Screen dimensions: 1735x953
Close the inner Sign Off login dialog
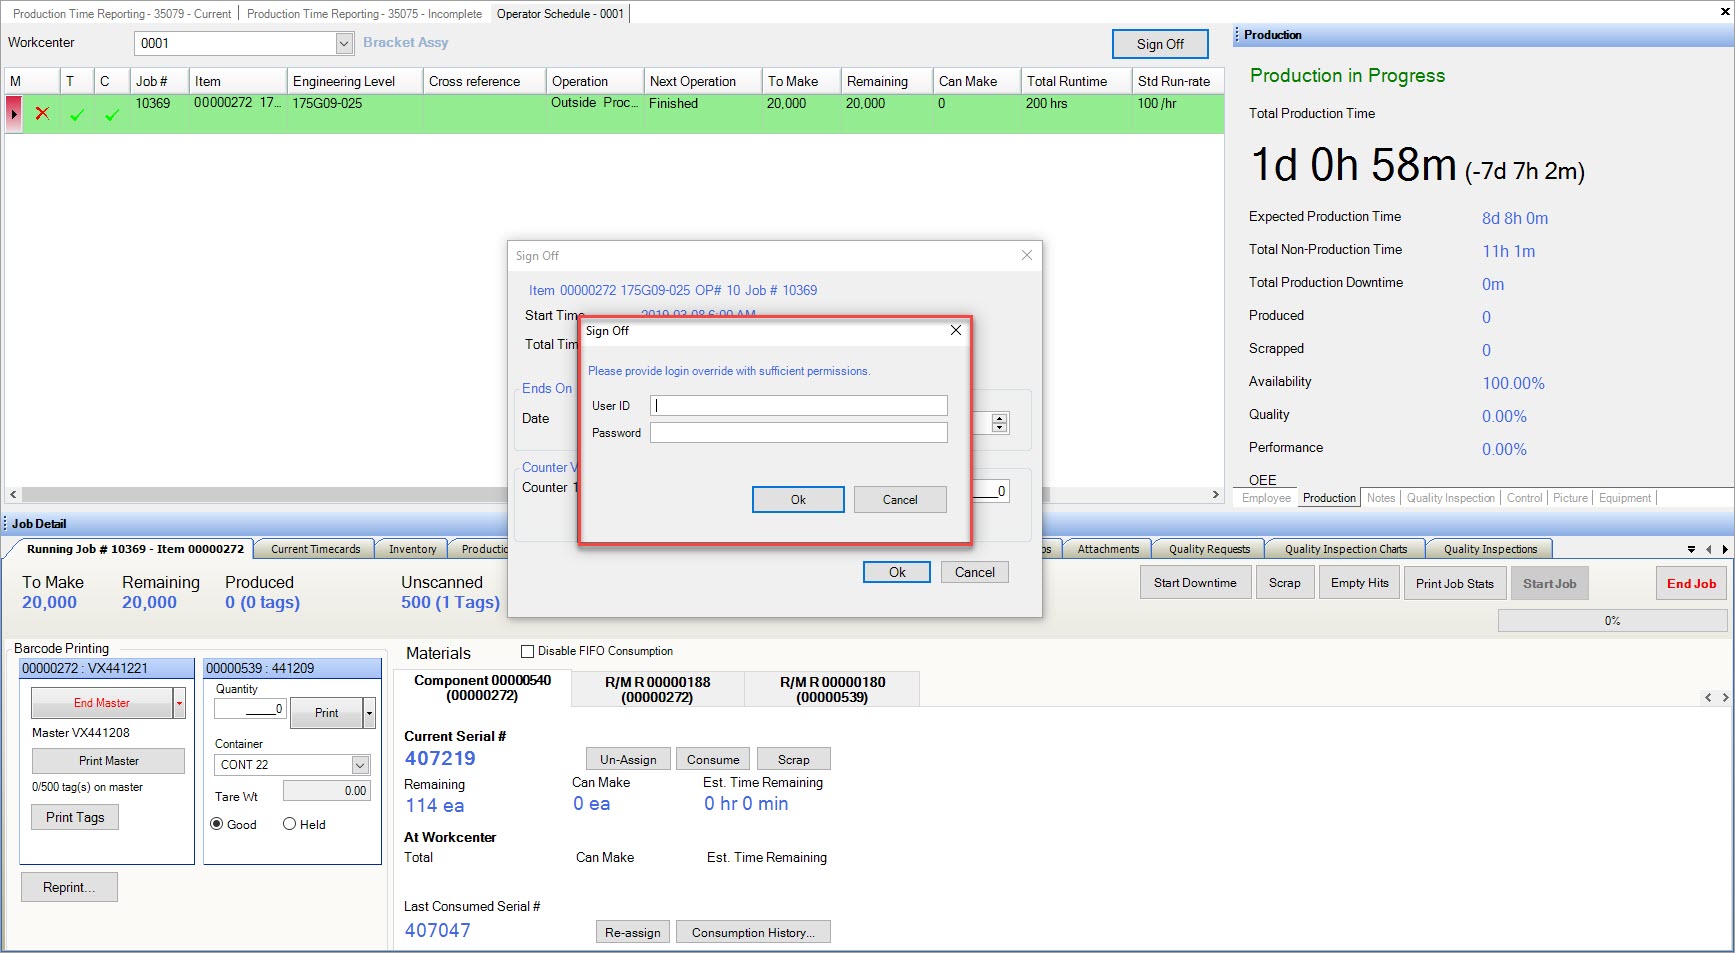[x=956, y=330]
